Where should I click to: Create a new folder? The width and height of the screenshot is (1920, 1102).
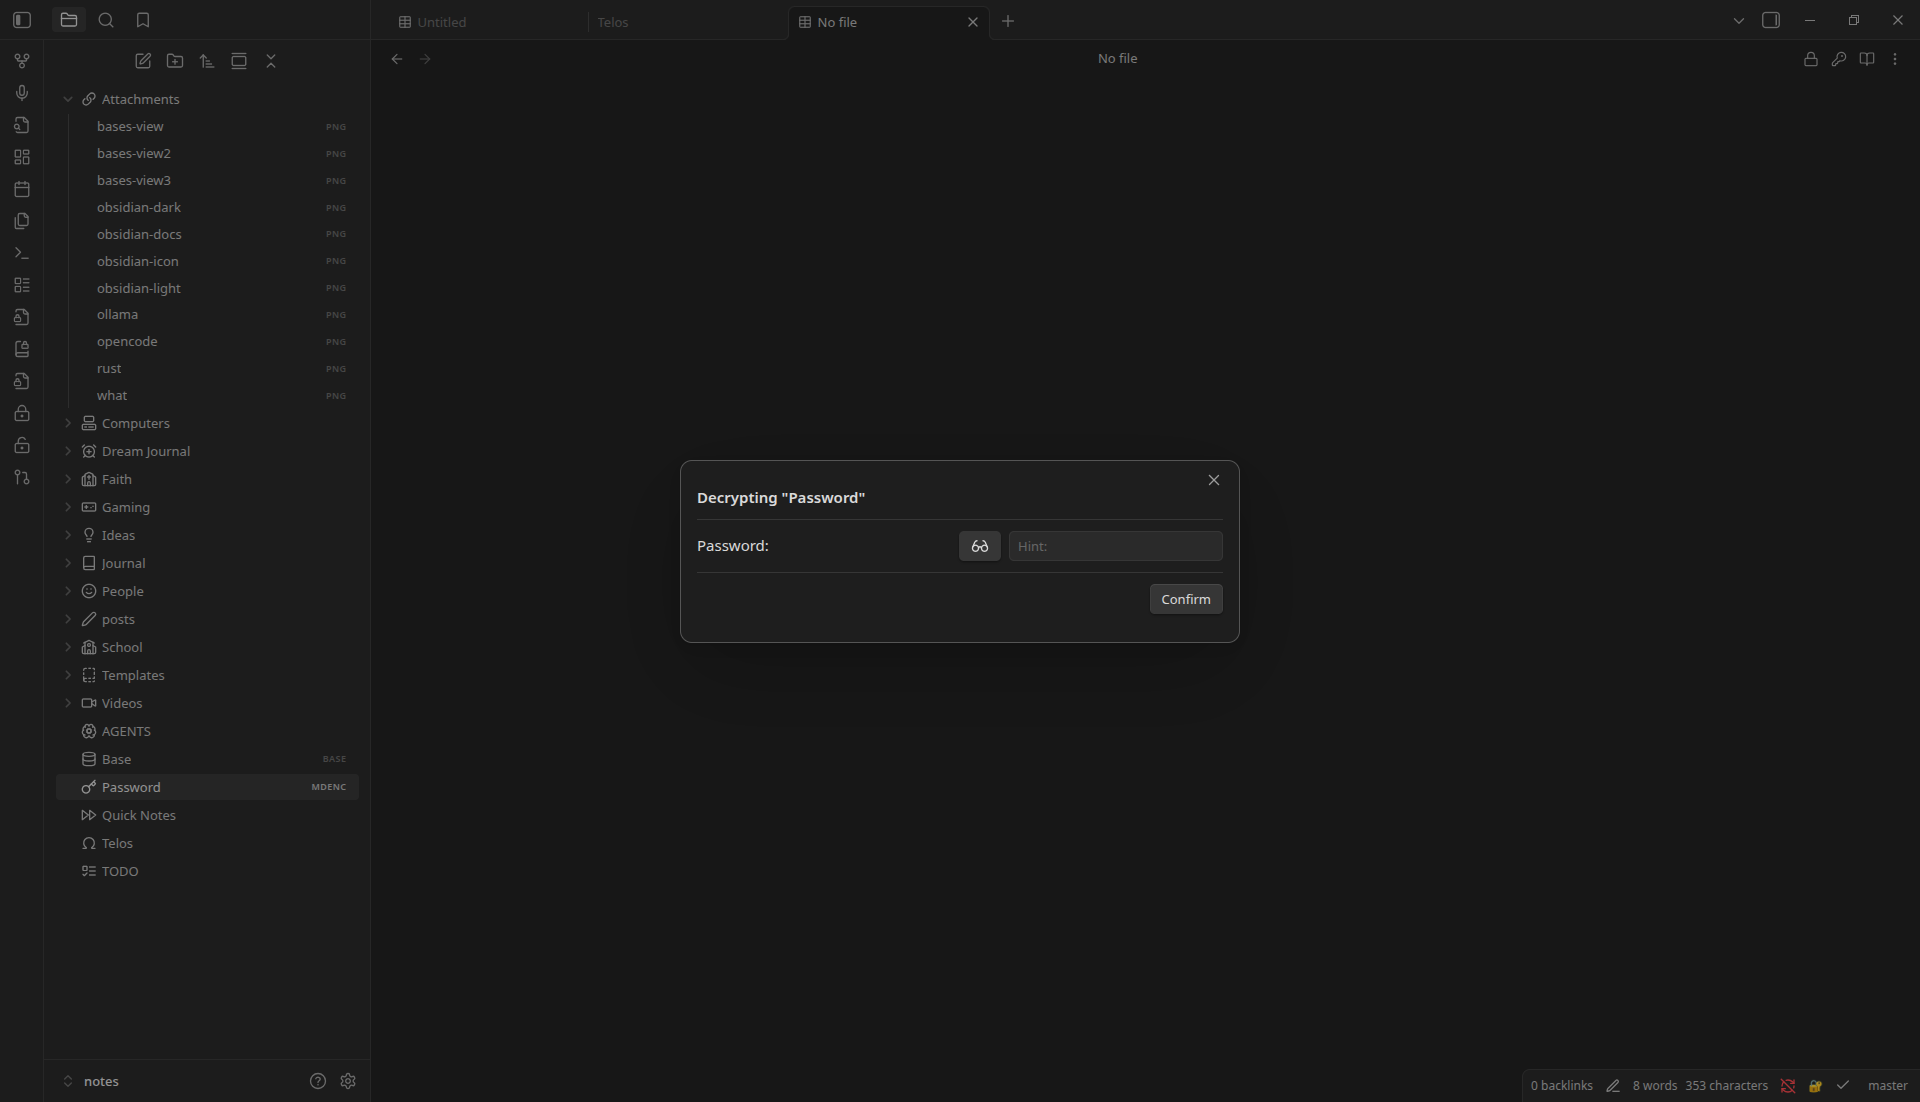pos(175,61)
